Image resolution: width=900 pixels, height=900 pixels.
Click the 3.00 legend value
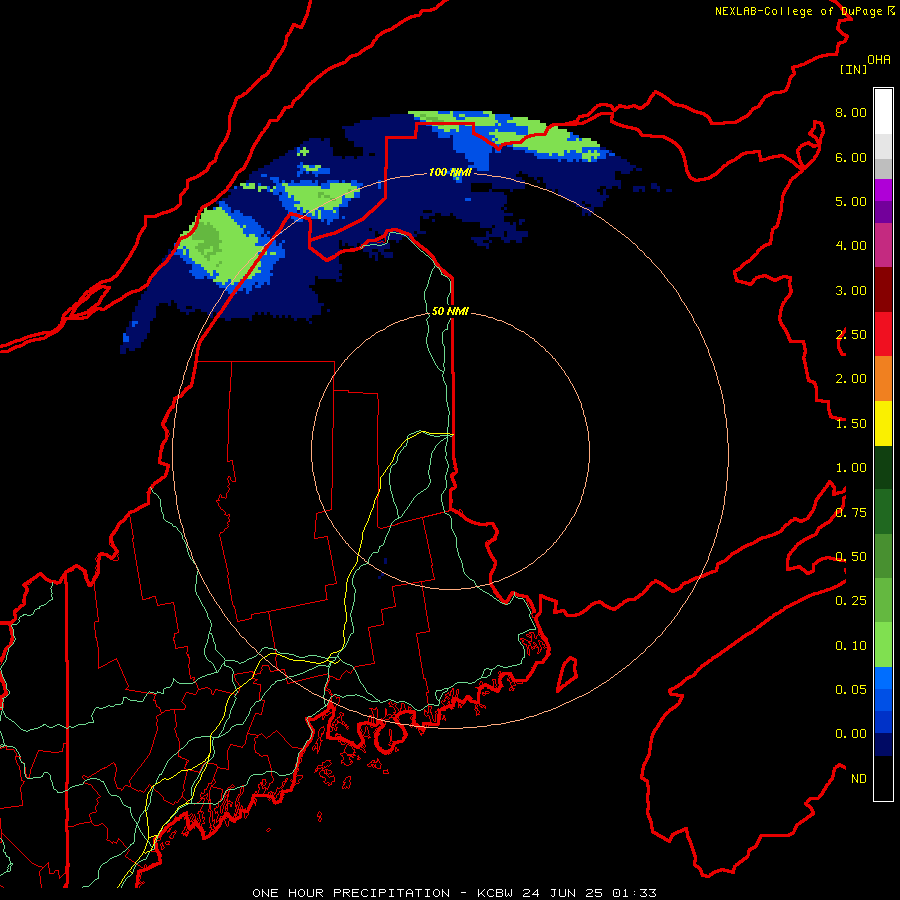click(x=851, y=290)
